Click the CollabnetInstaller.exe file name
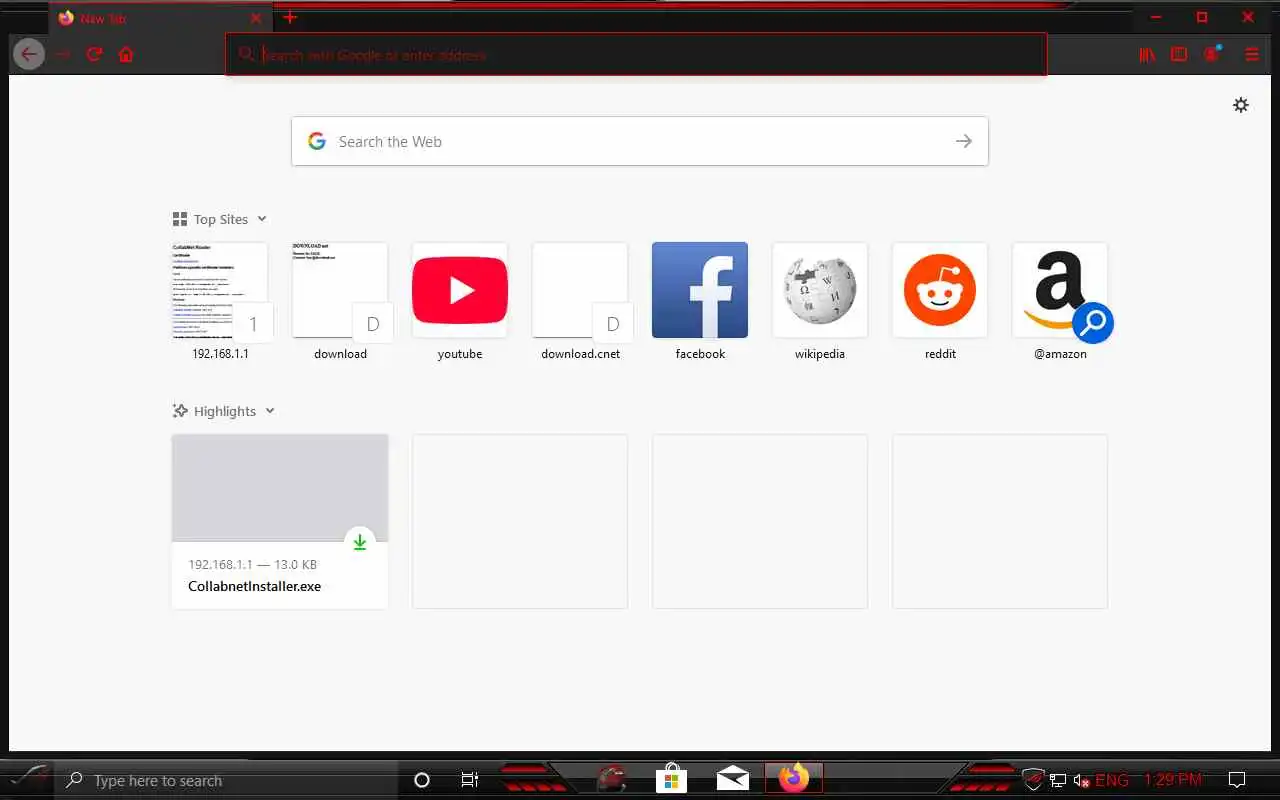Image resolution: width=1280 pixels, height=800 pixels. pos(255,587)
